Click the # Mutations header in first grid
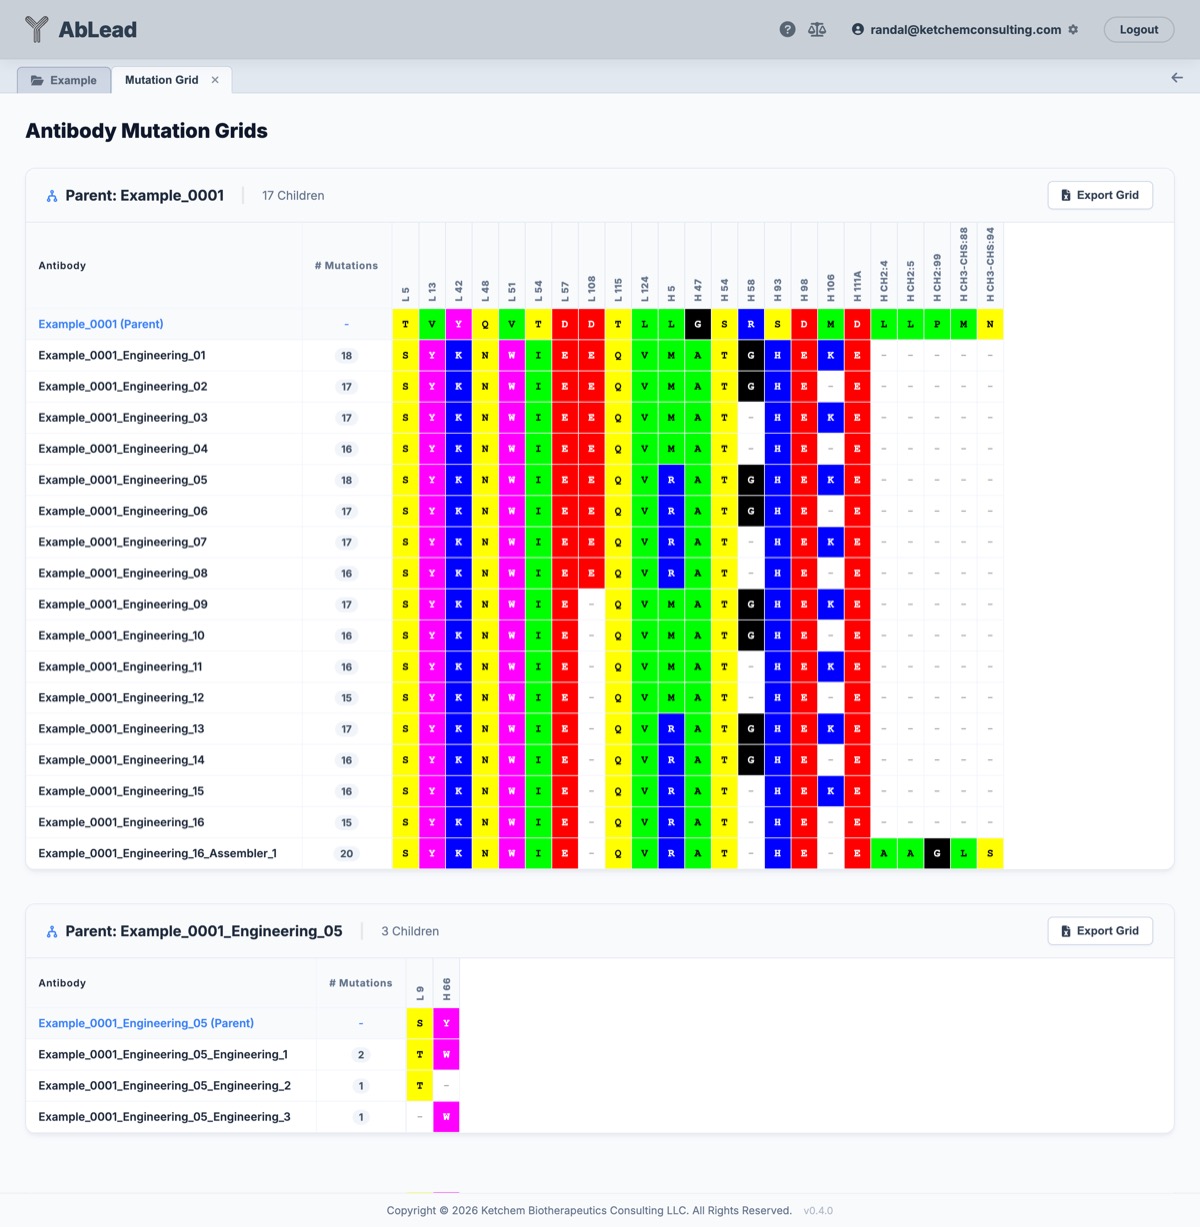Viewport: 1200px width, 1227px height. (346, 266)
